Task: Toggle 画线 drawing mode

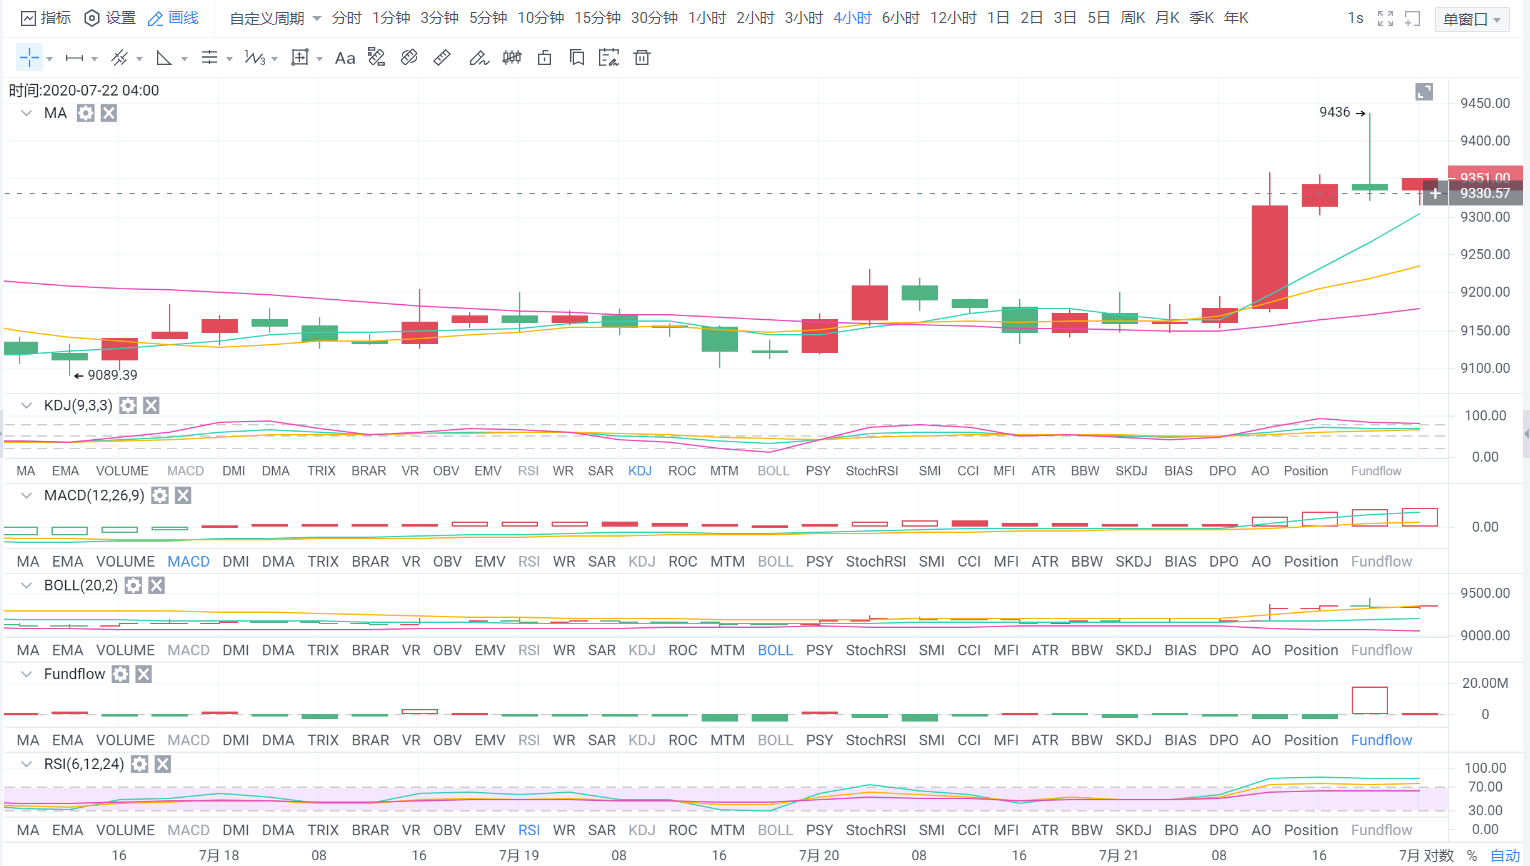Action: click(x=173, y=18)
